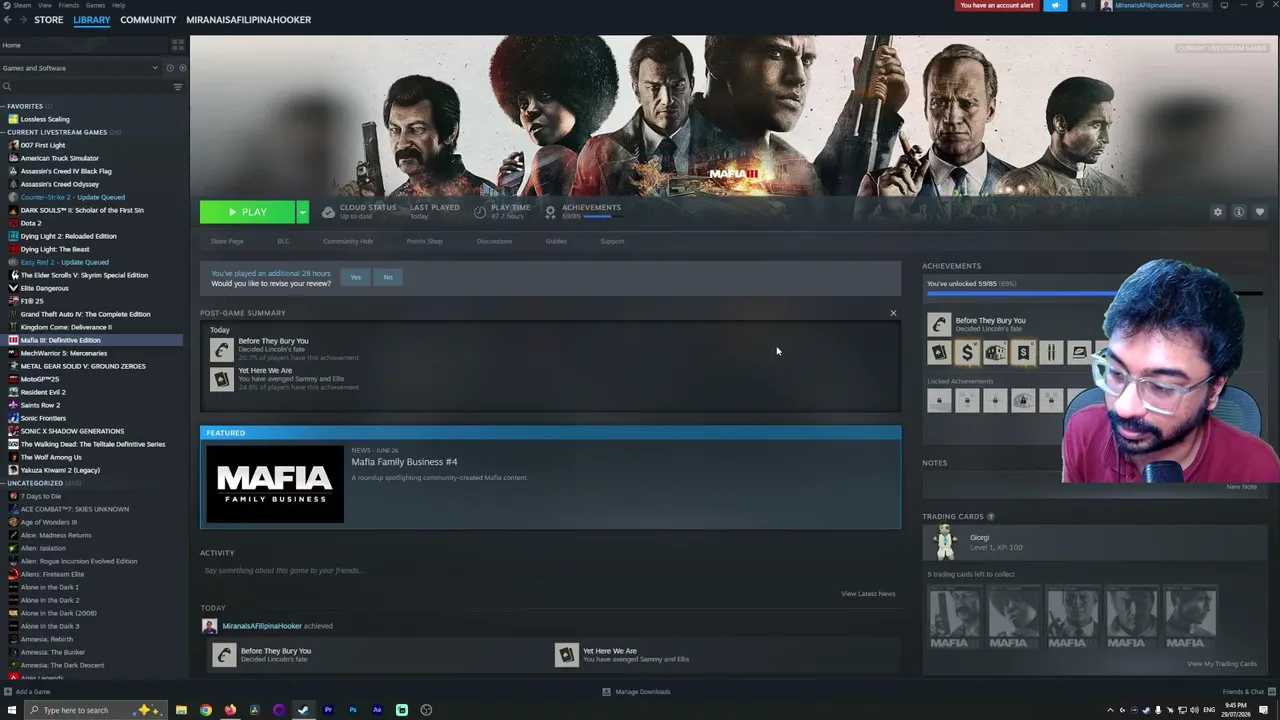
Task: Open Premiere Pro from the taskbar
Action: coord(328,710)
